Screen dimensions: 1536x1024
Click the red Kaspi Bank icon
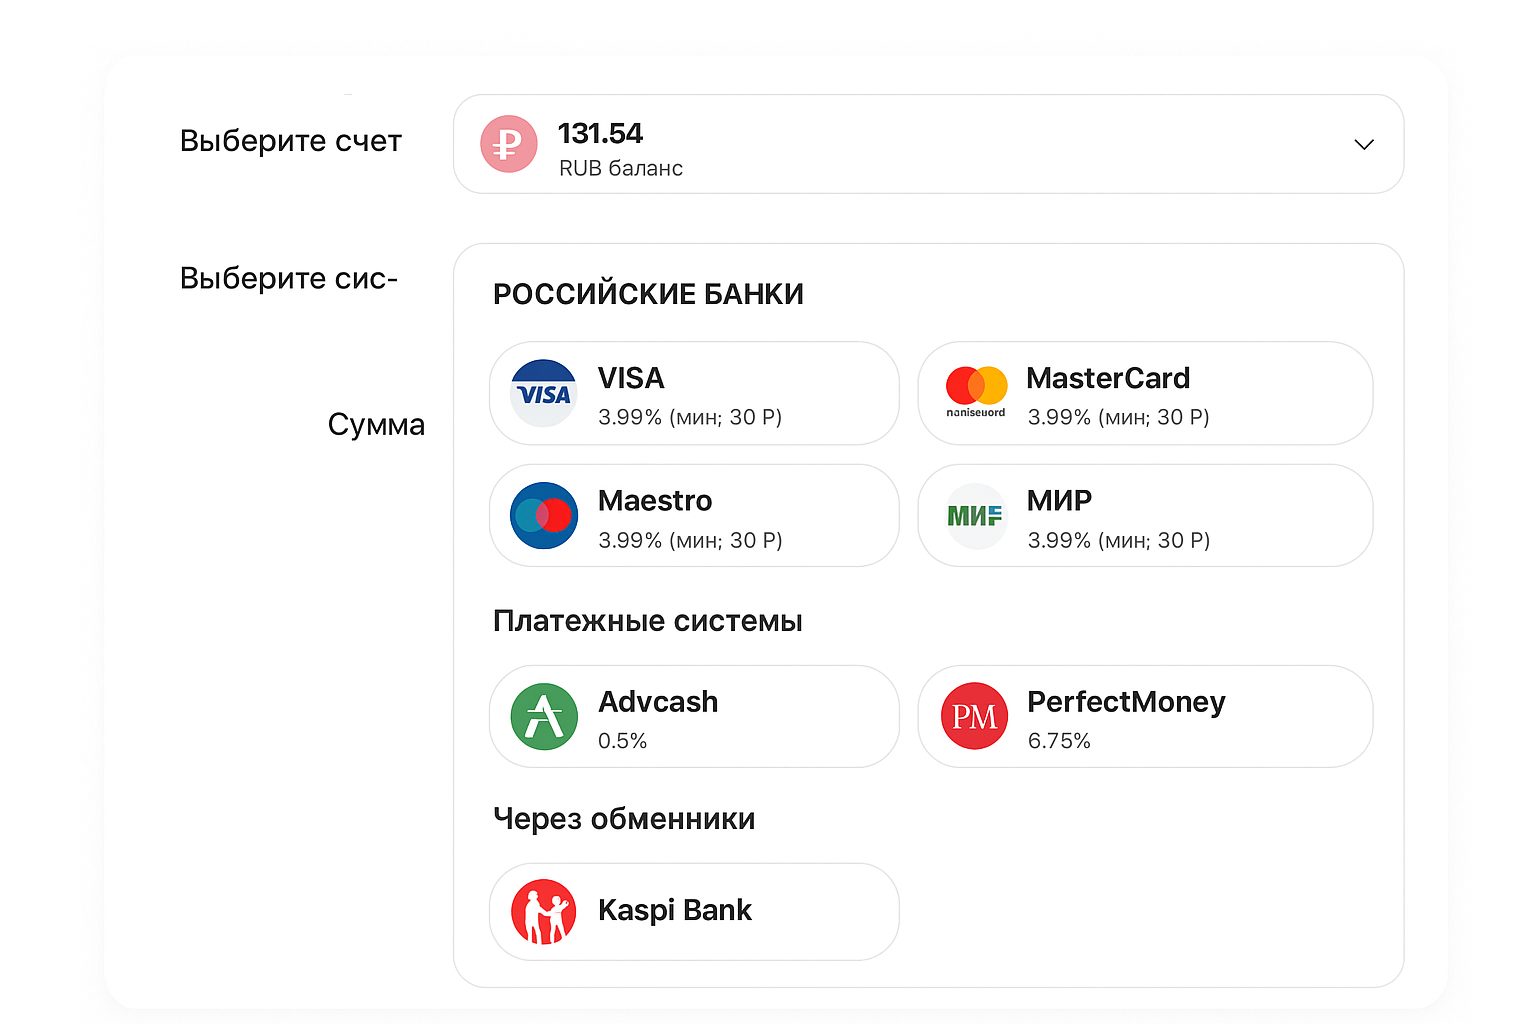coord(543,912)
